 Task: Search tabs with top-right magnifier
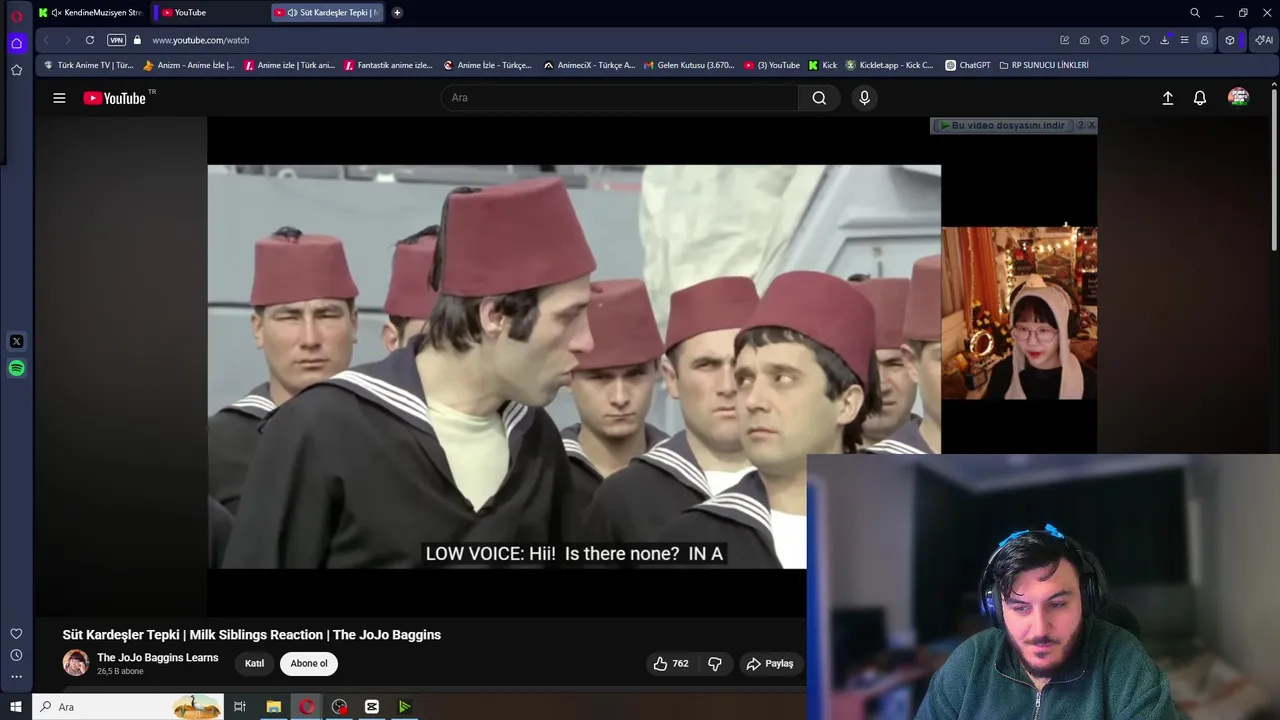coord(1195,13)
